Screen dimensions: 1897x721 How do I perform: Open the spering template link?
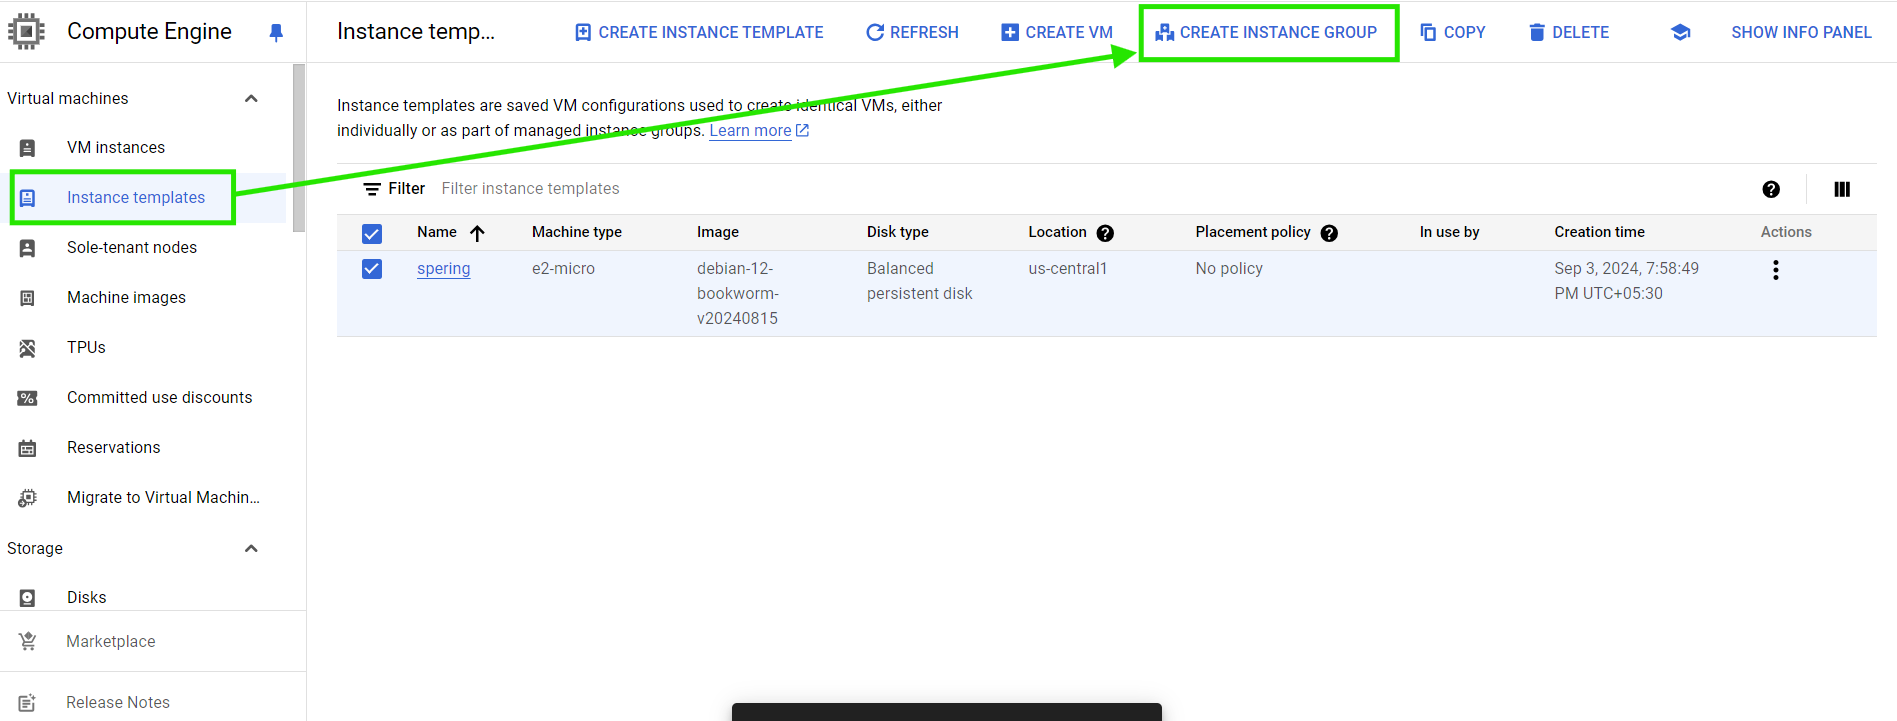(443, 268)
